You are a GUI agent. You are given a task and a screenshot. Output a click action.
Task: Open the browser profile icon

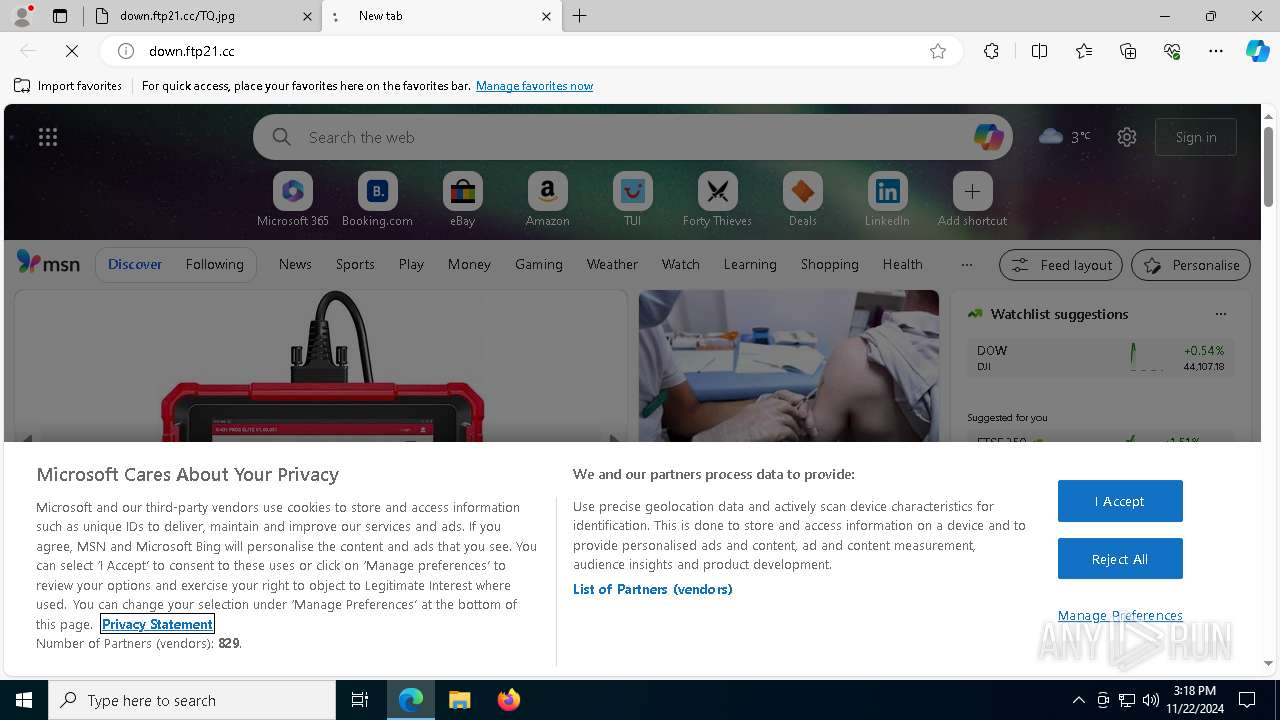pyautogui.click(x=22, y=16)
